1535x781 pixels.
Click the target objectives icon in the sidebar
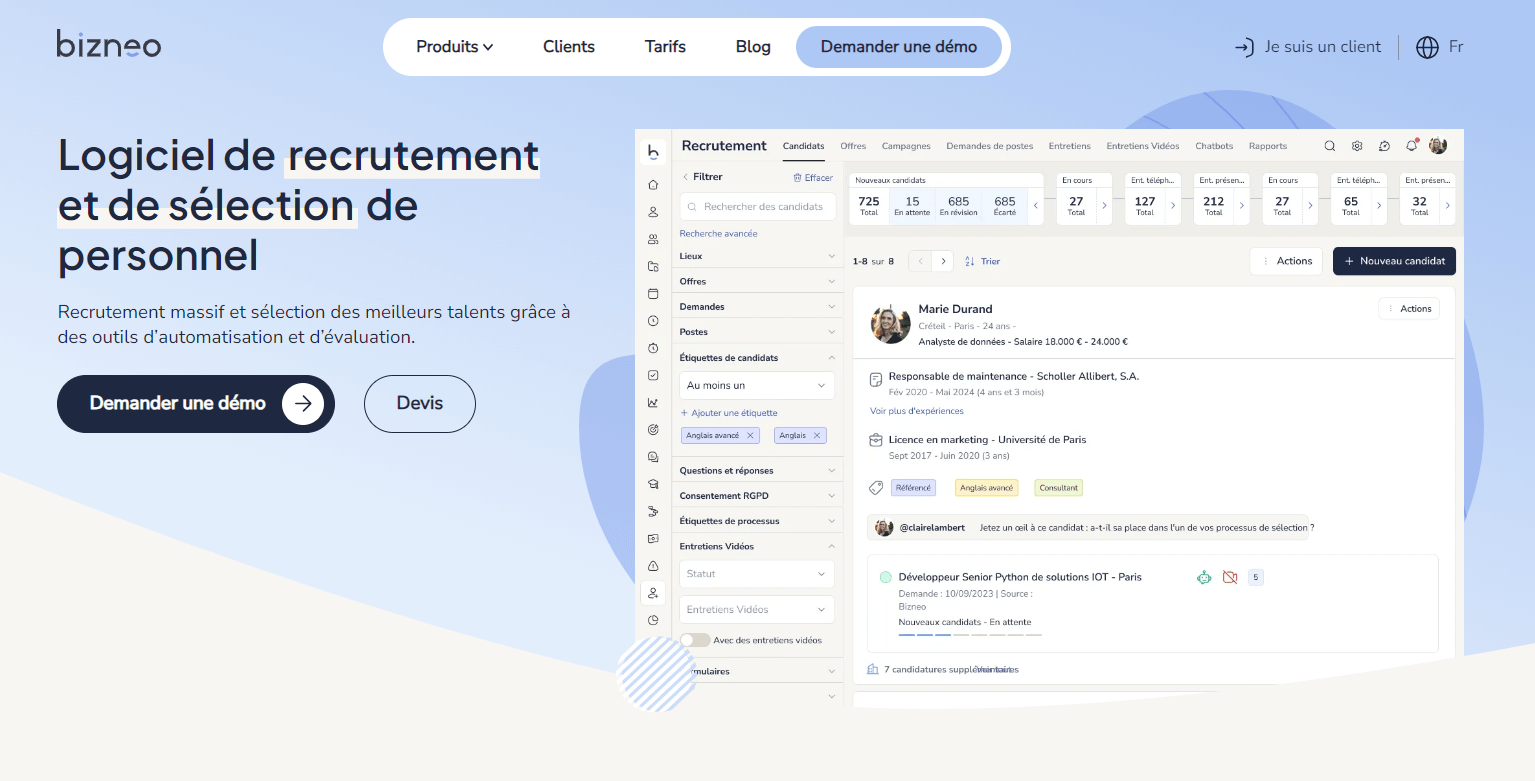click(653, 430)
